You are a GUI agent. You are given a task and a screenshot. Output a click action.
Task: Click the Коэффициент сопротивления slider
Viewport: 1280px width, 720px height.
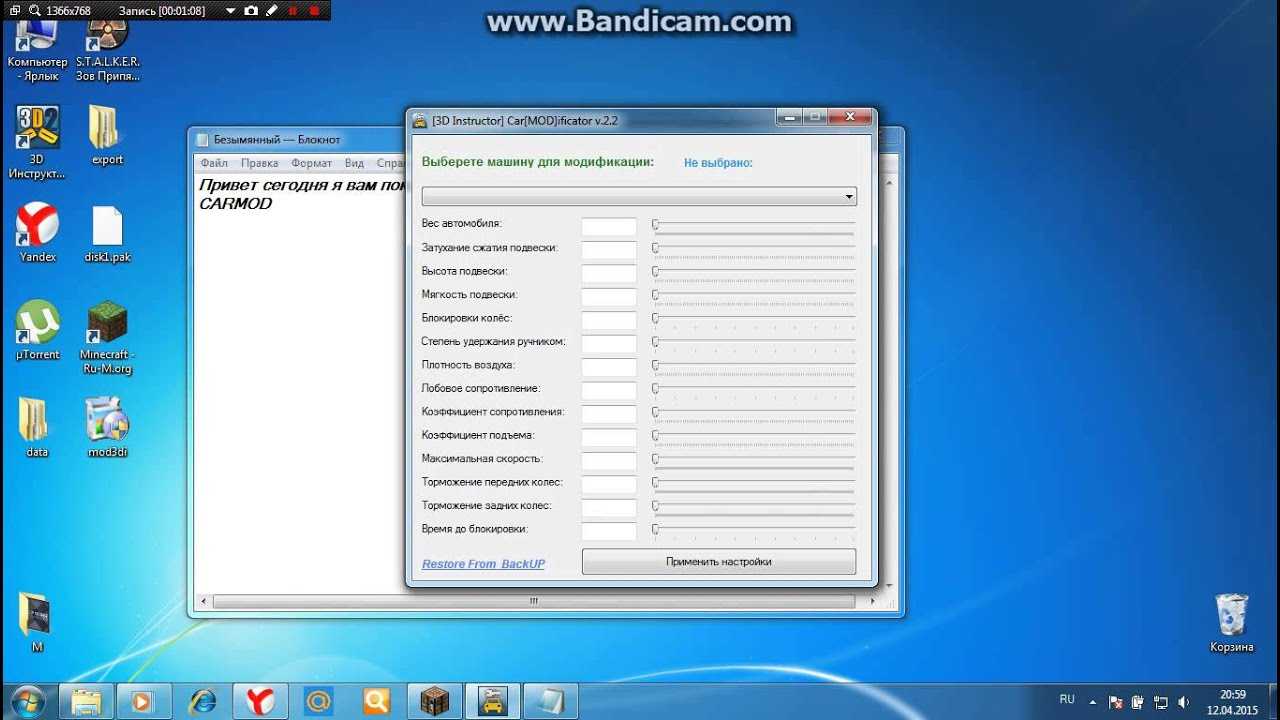tap(754, 413)
